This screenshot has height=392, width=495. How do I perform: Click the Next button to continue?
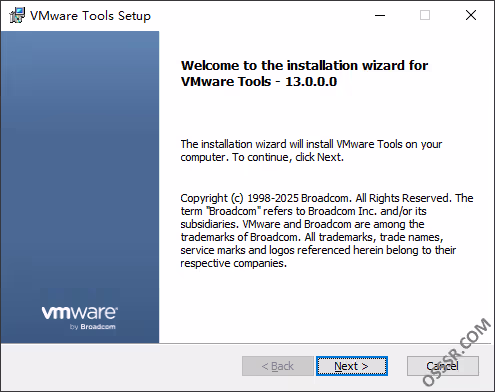352,366
